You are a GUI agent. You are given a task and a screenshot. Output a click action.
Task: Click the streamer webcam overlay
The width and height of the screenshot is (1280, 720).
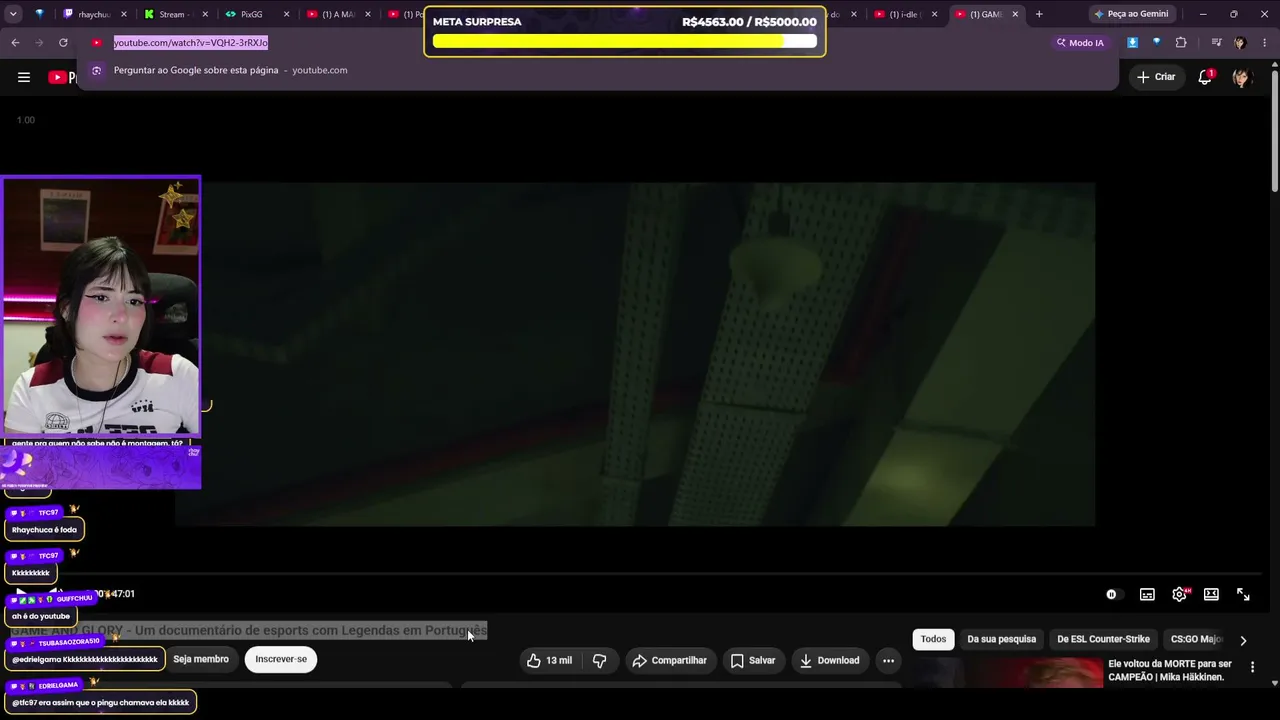[101, 306]
